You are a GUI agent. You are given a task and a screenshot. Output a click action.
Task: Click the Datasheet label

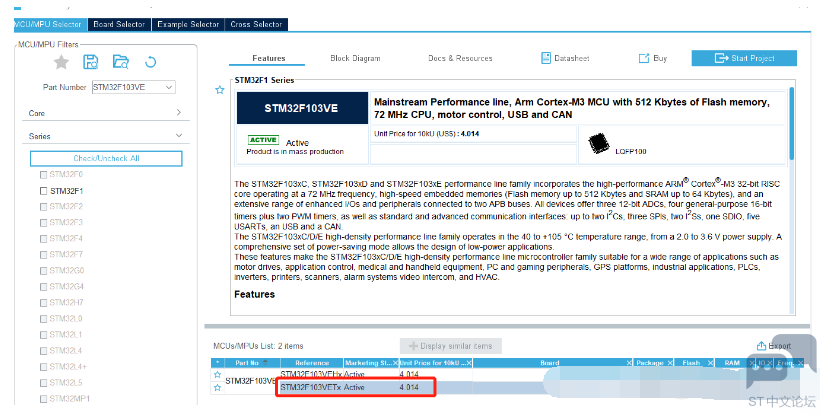point(572,58)
